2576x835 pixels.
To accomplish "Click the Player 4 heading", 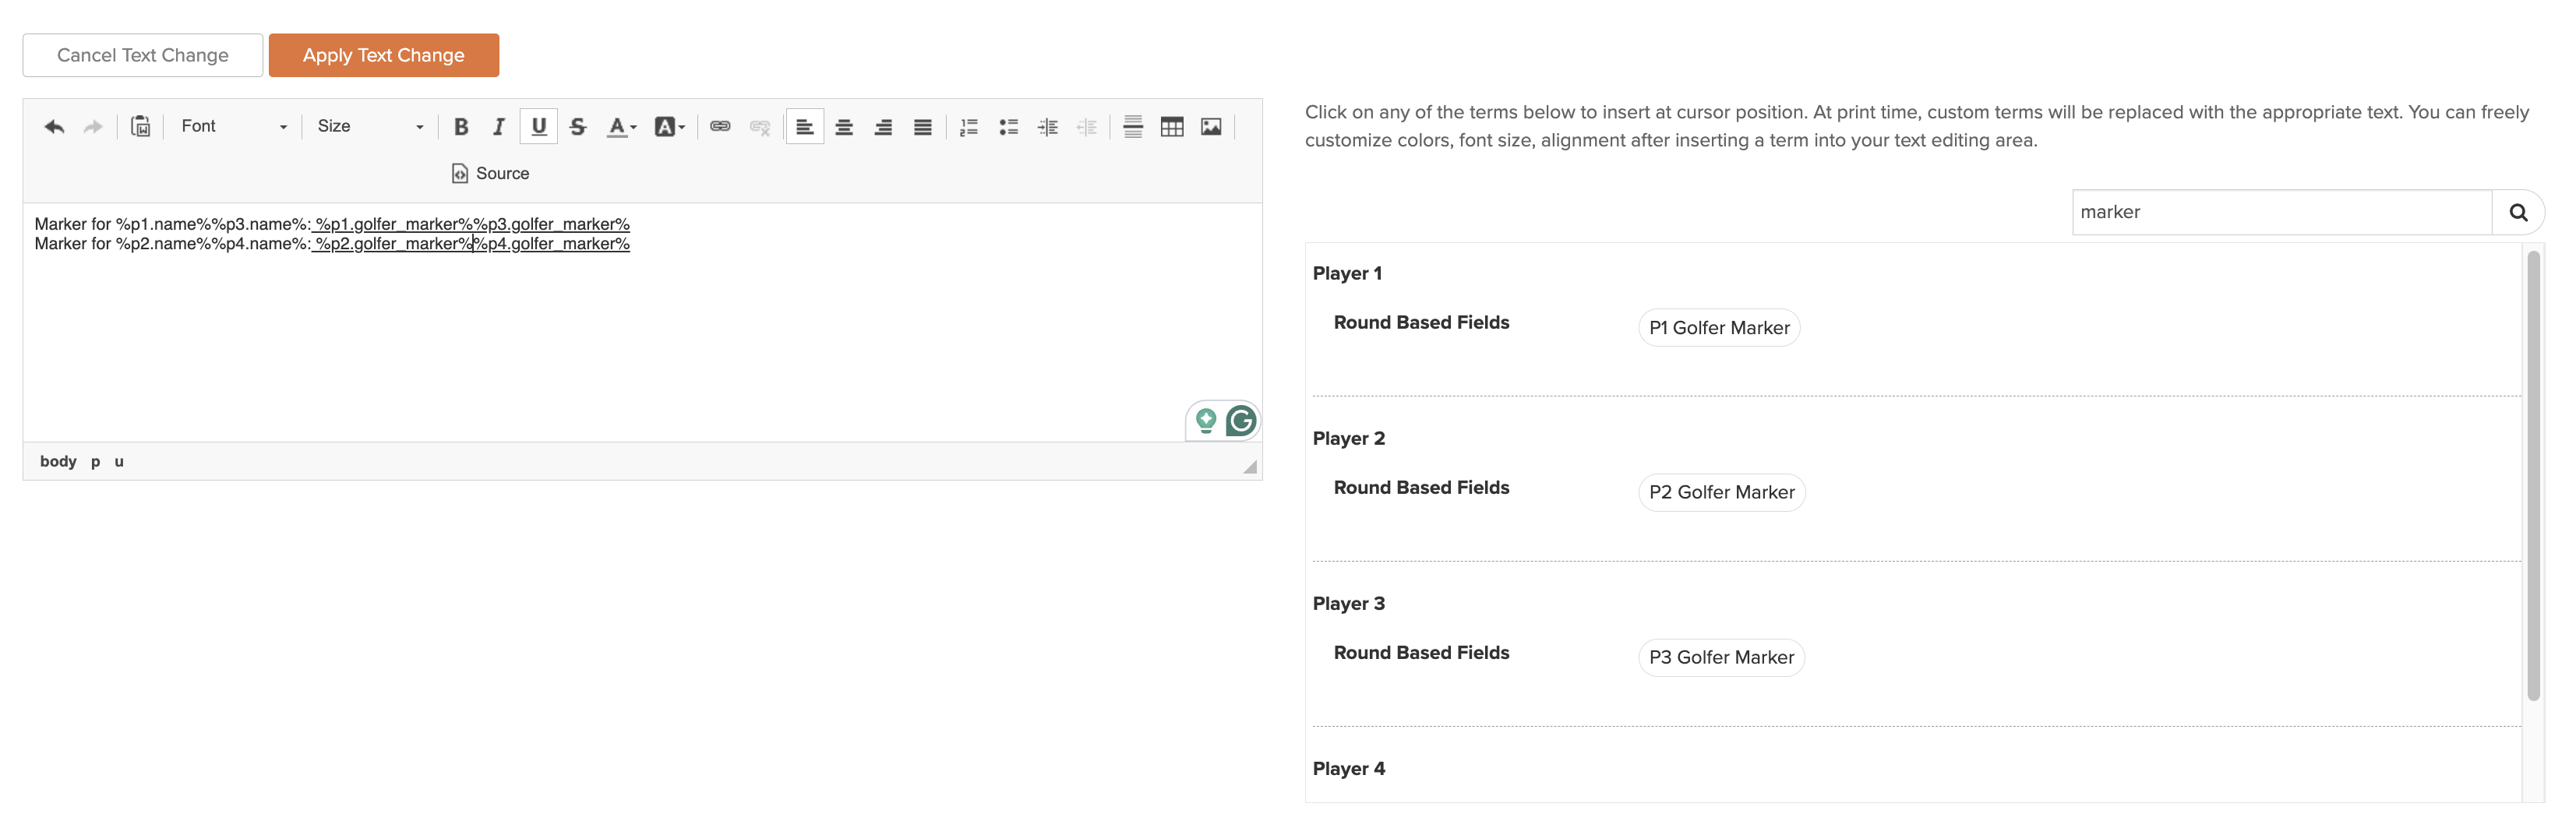I will (x=1349, y=768).
